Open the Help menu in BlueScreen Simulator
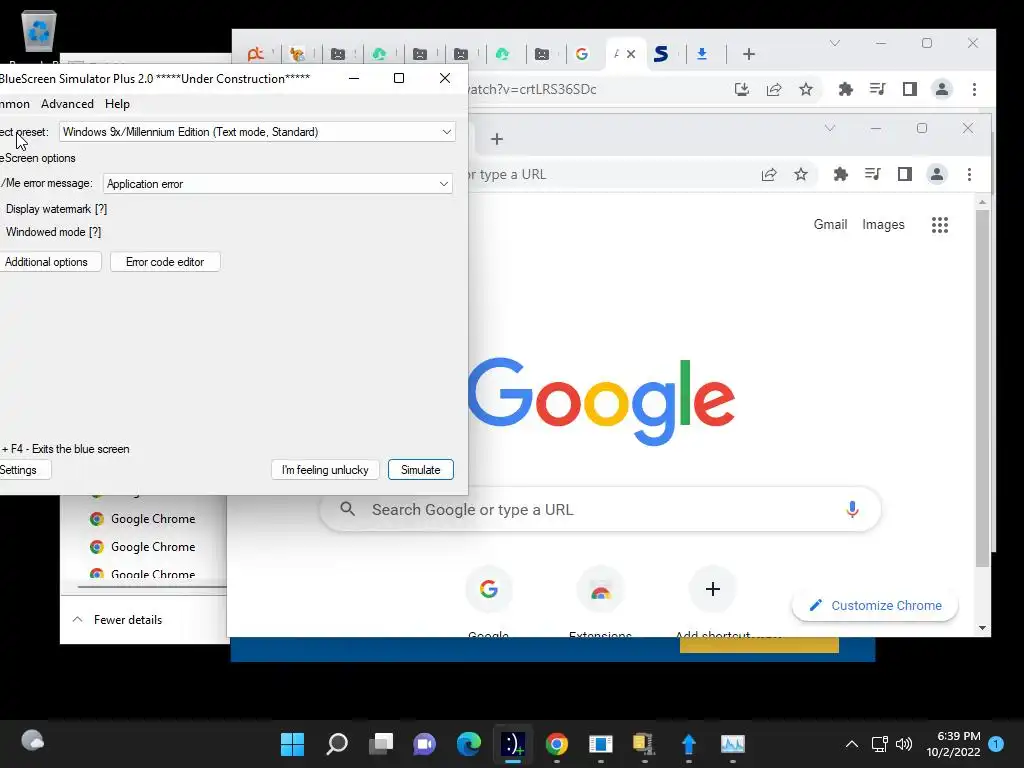Viewport: 1024px width, 768px height. 118,104
